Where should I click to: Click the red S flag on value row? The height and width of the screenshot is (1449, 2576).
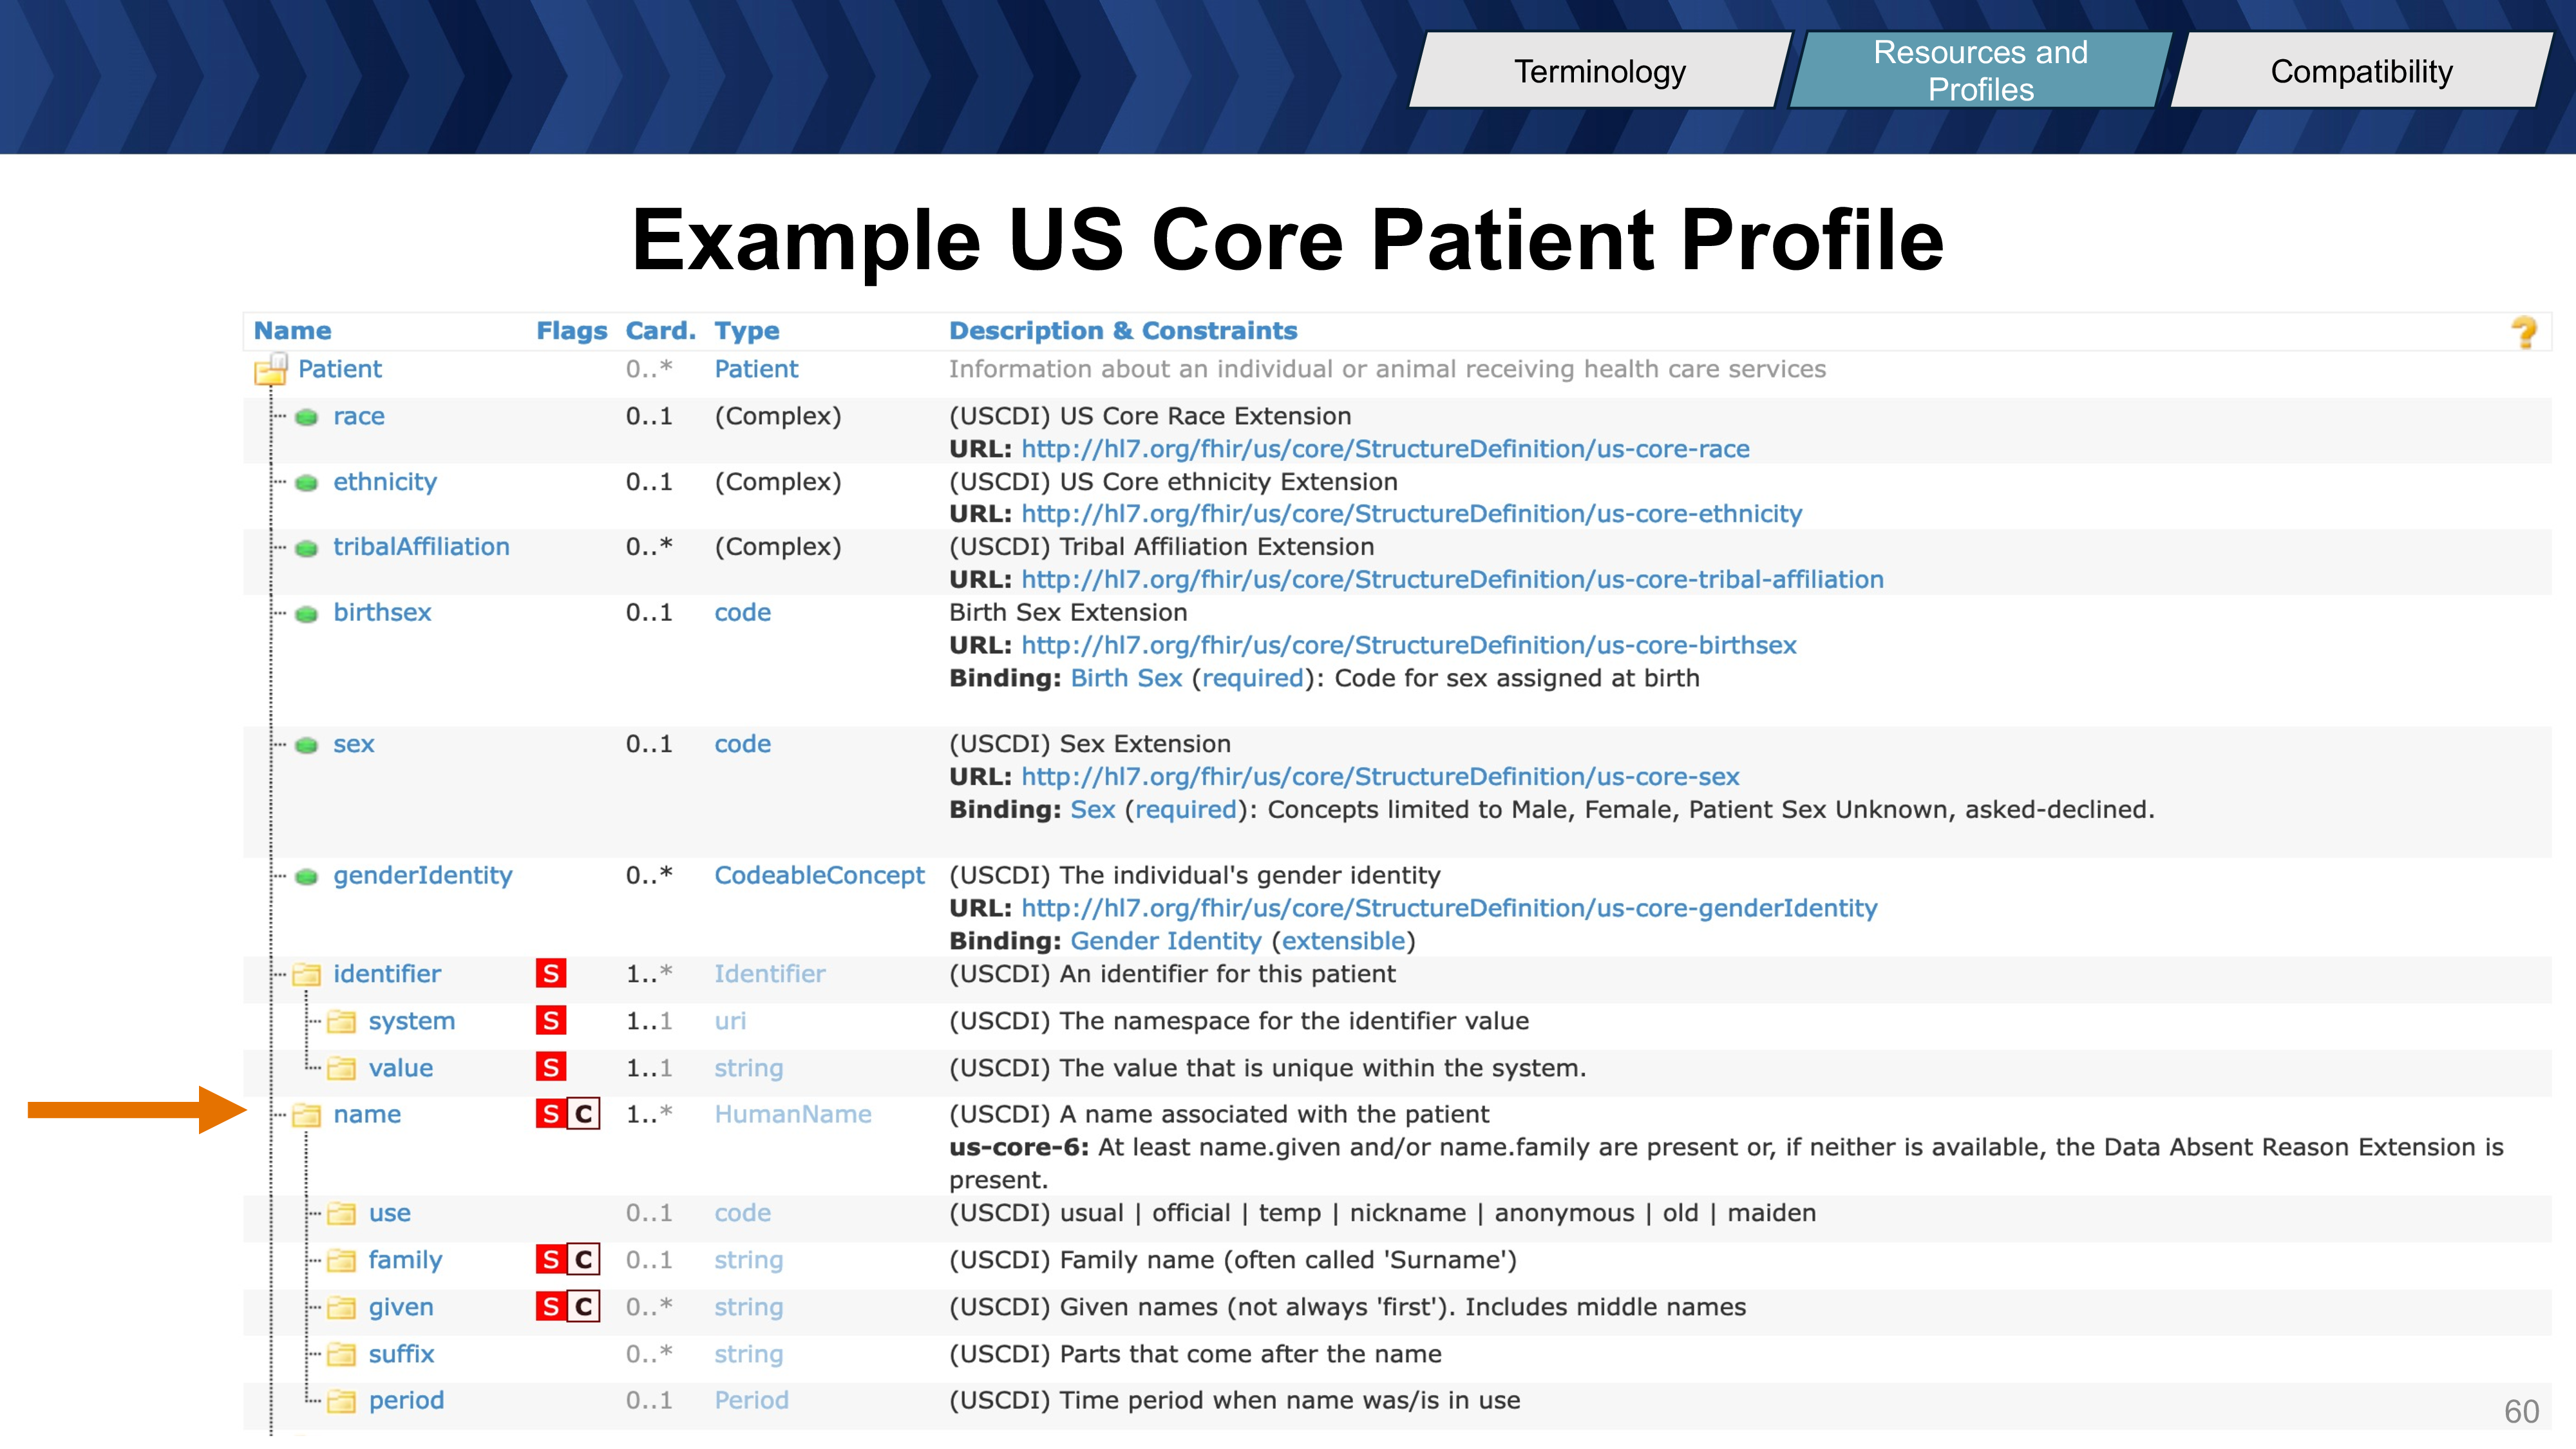pyautogui.click(x=551, y=1068)
